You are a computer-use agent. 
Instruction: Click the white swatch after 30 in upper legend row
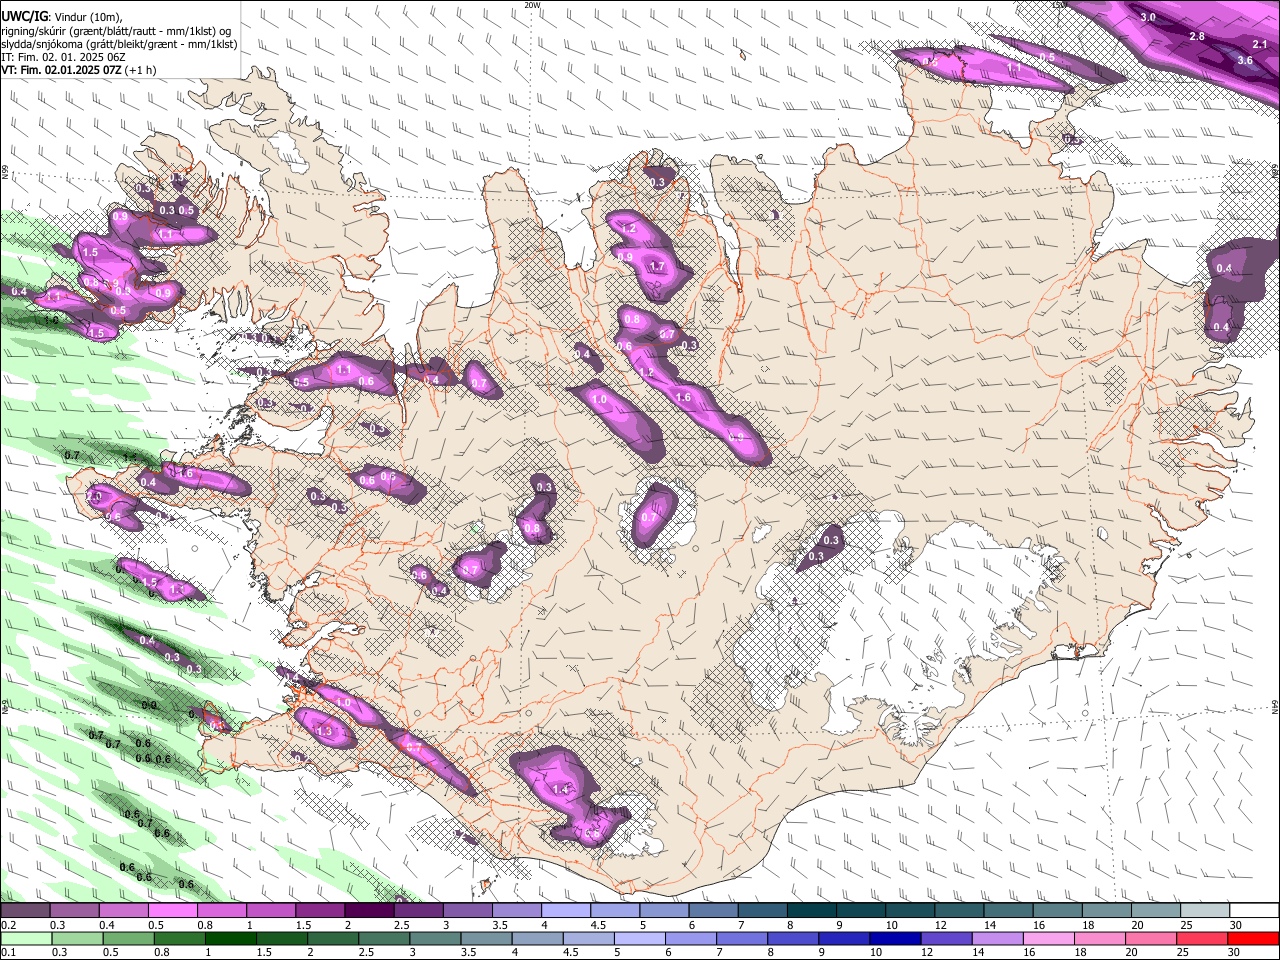[x=1254, y=910]
